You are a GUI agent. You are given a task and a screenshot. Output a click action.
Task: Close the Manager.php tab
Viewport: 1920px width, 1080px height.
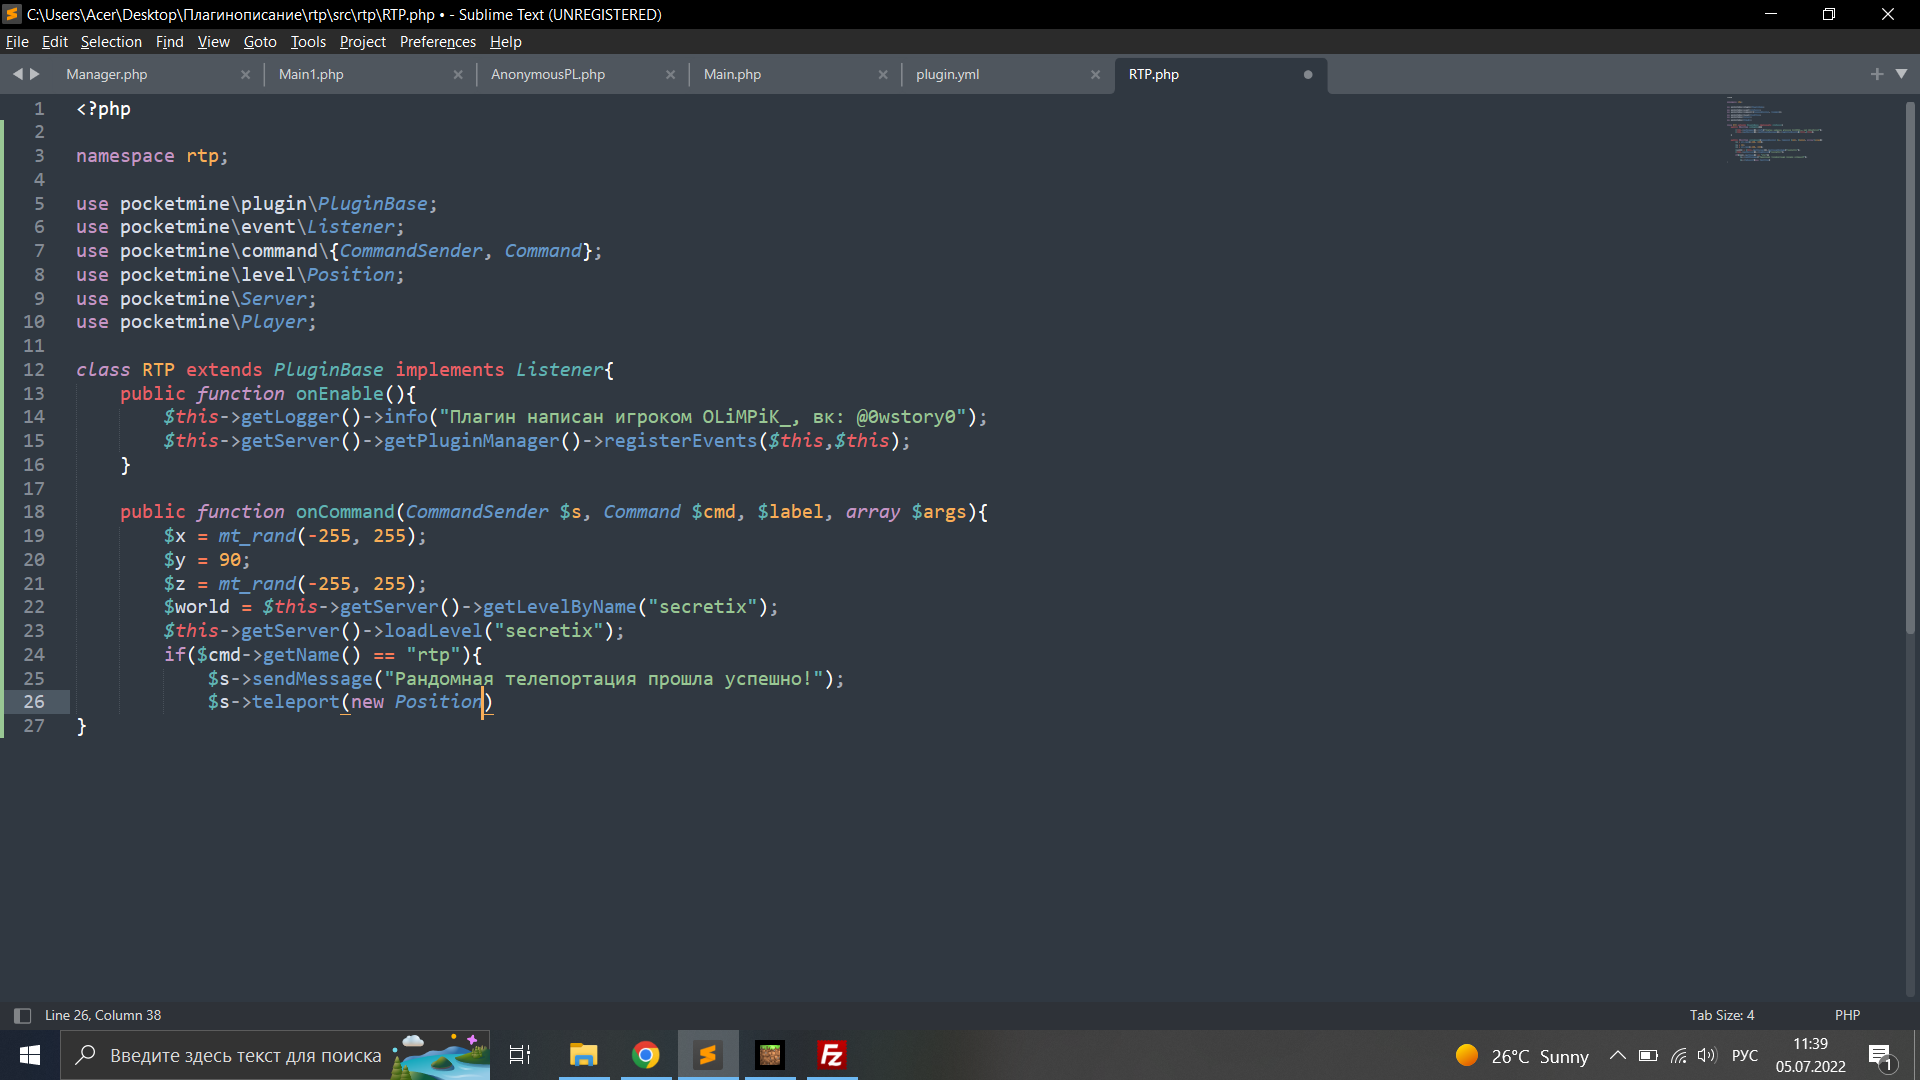pos(245,74)
